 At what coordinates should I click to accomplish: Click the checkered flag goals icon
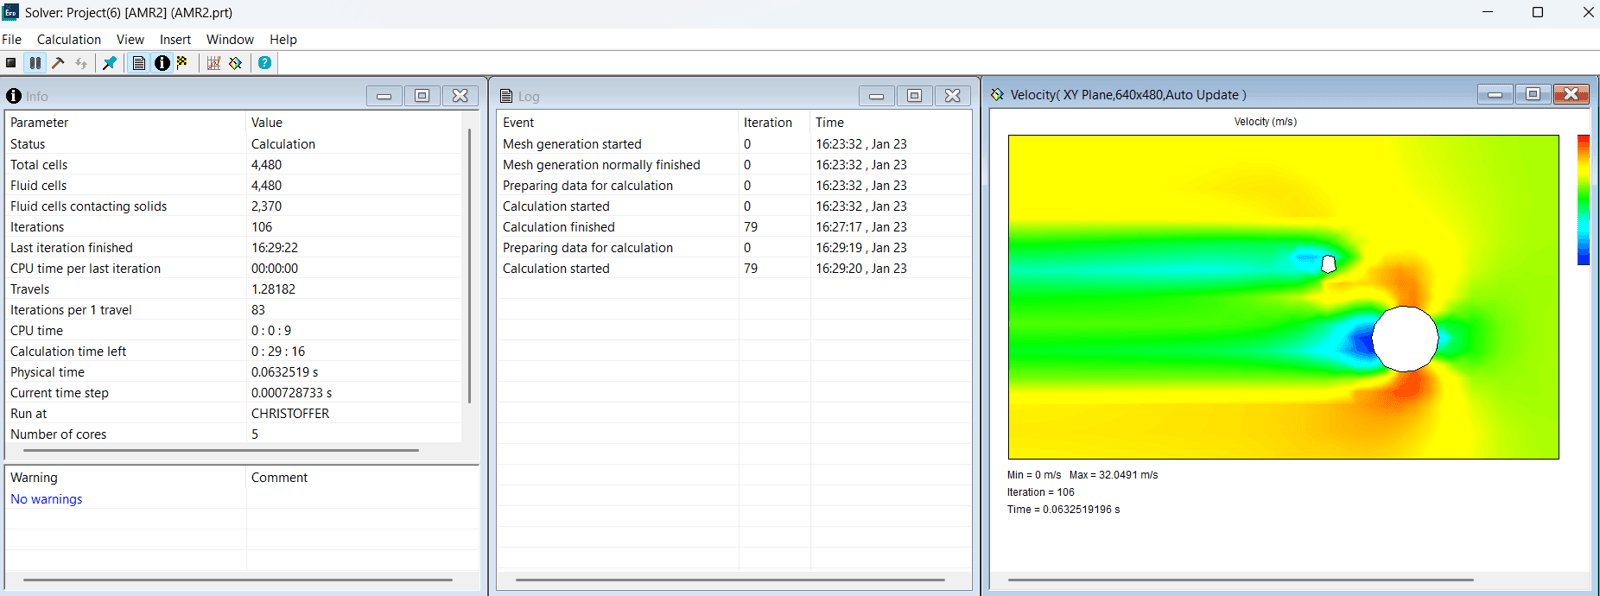tap(183, 63)
